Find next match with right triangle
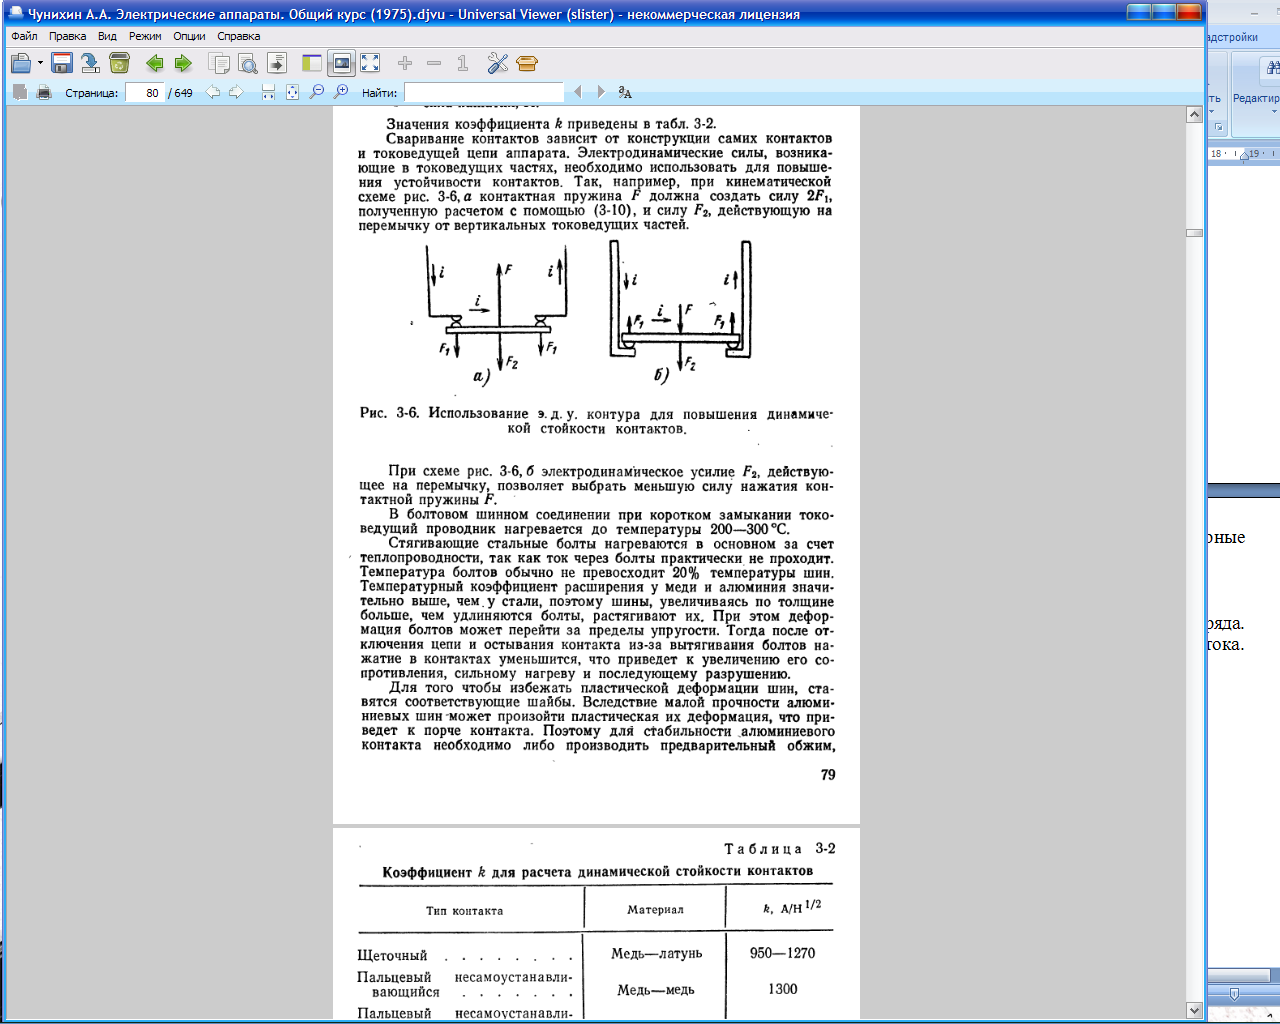 click(601, 92)
